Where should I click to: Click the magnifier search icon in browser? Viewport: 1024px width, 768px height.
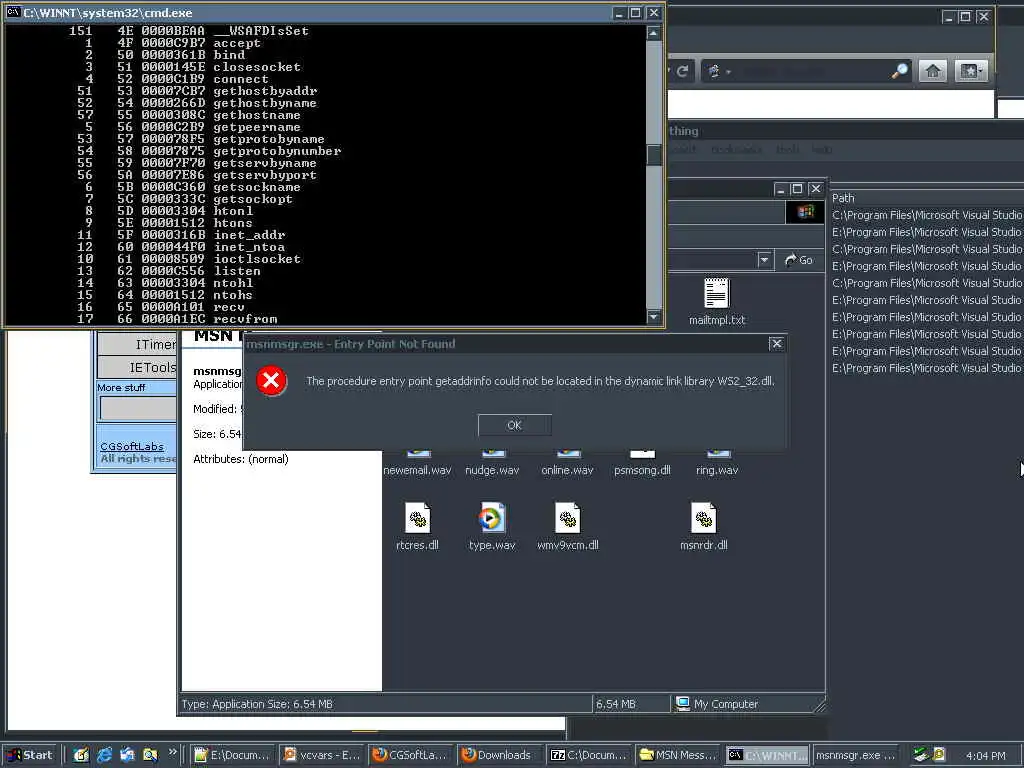(900, 71)
